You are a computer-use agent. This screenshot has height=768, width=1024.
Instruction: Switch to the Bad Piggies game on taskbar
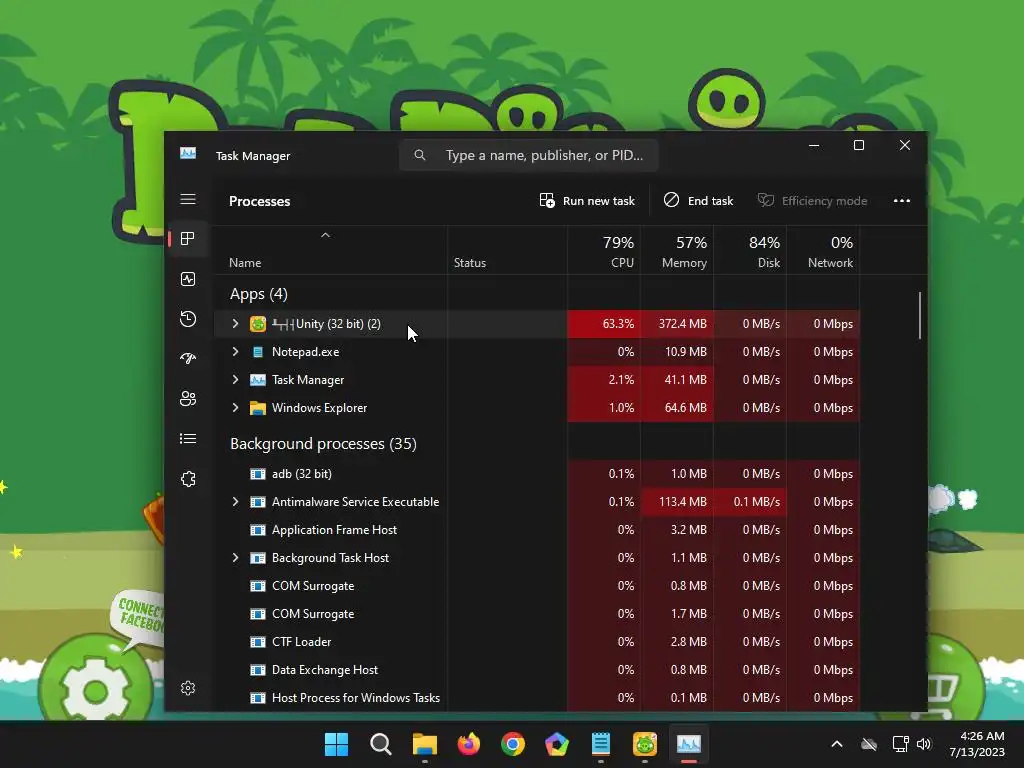(645, 744)
